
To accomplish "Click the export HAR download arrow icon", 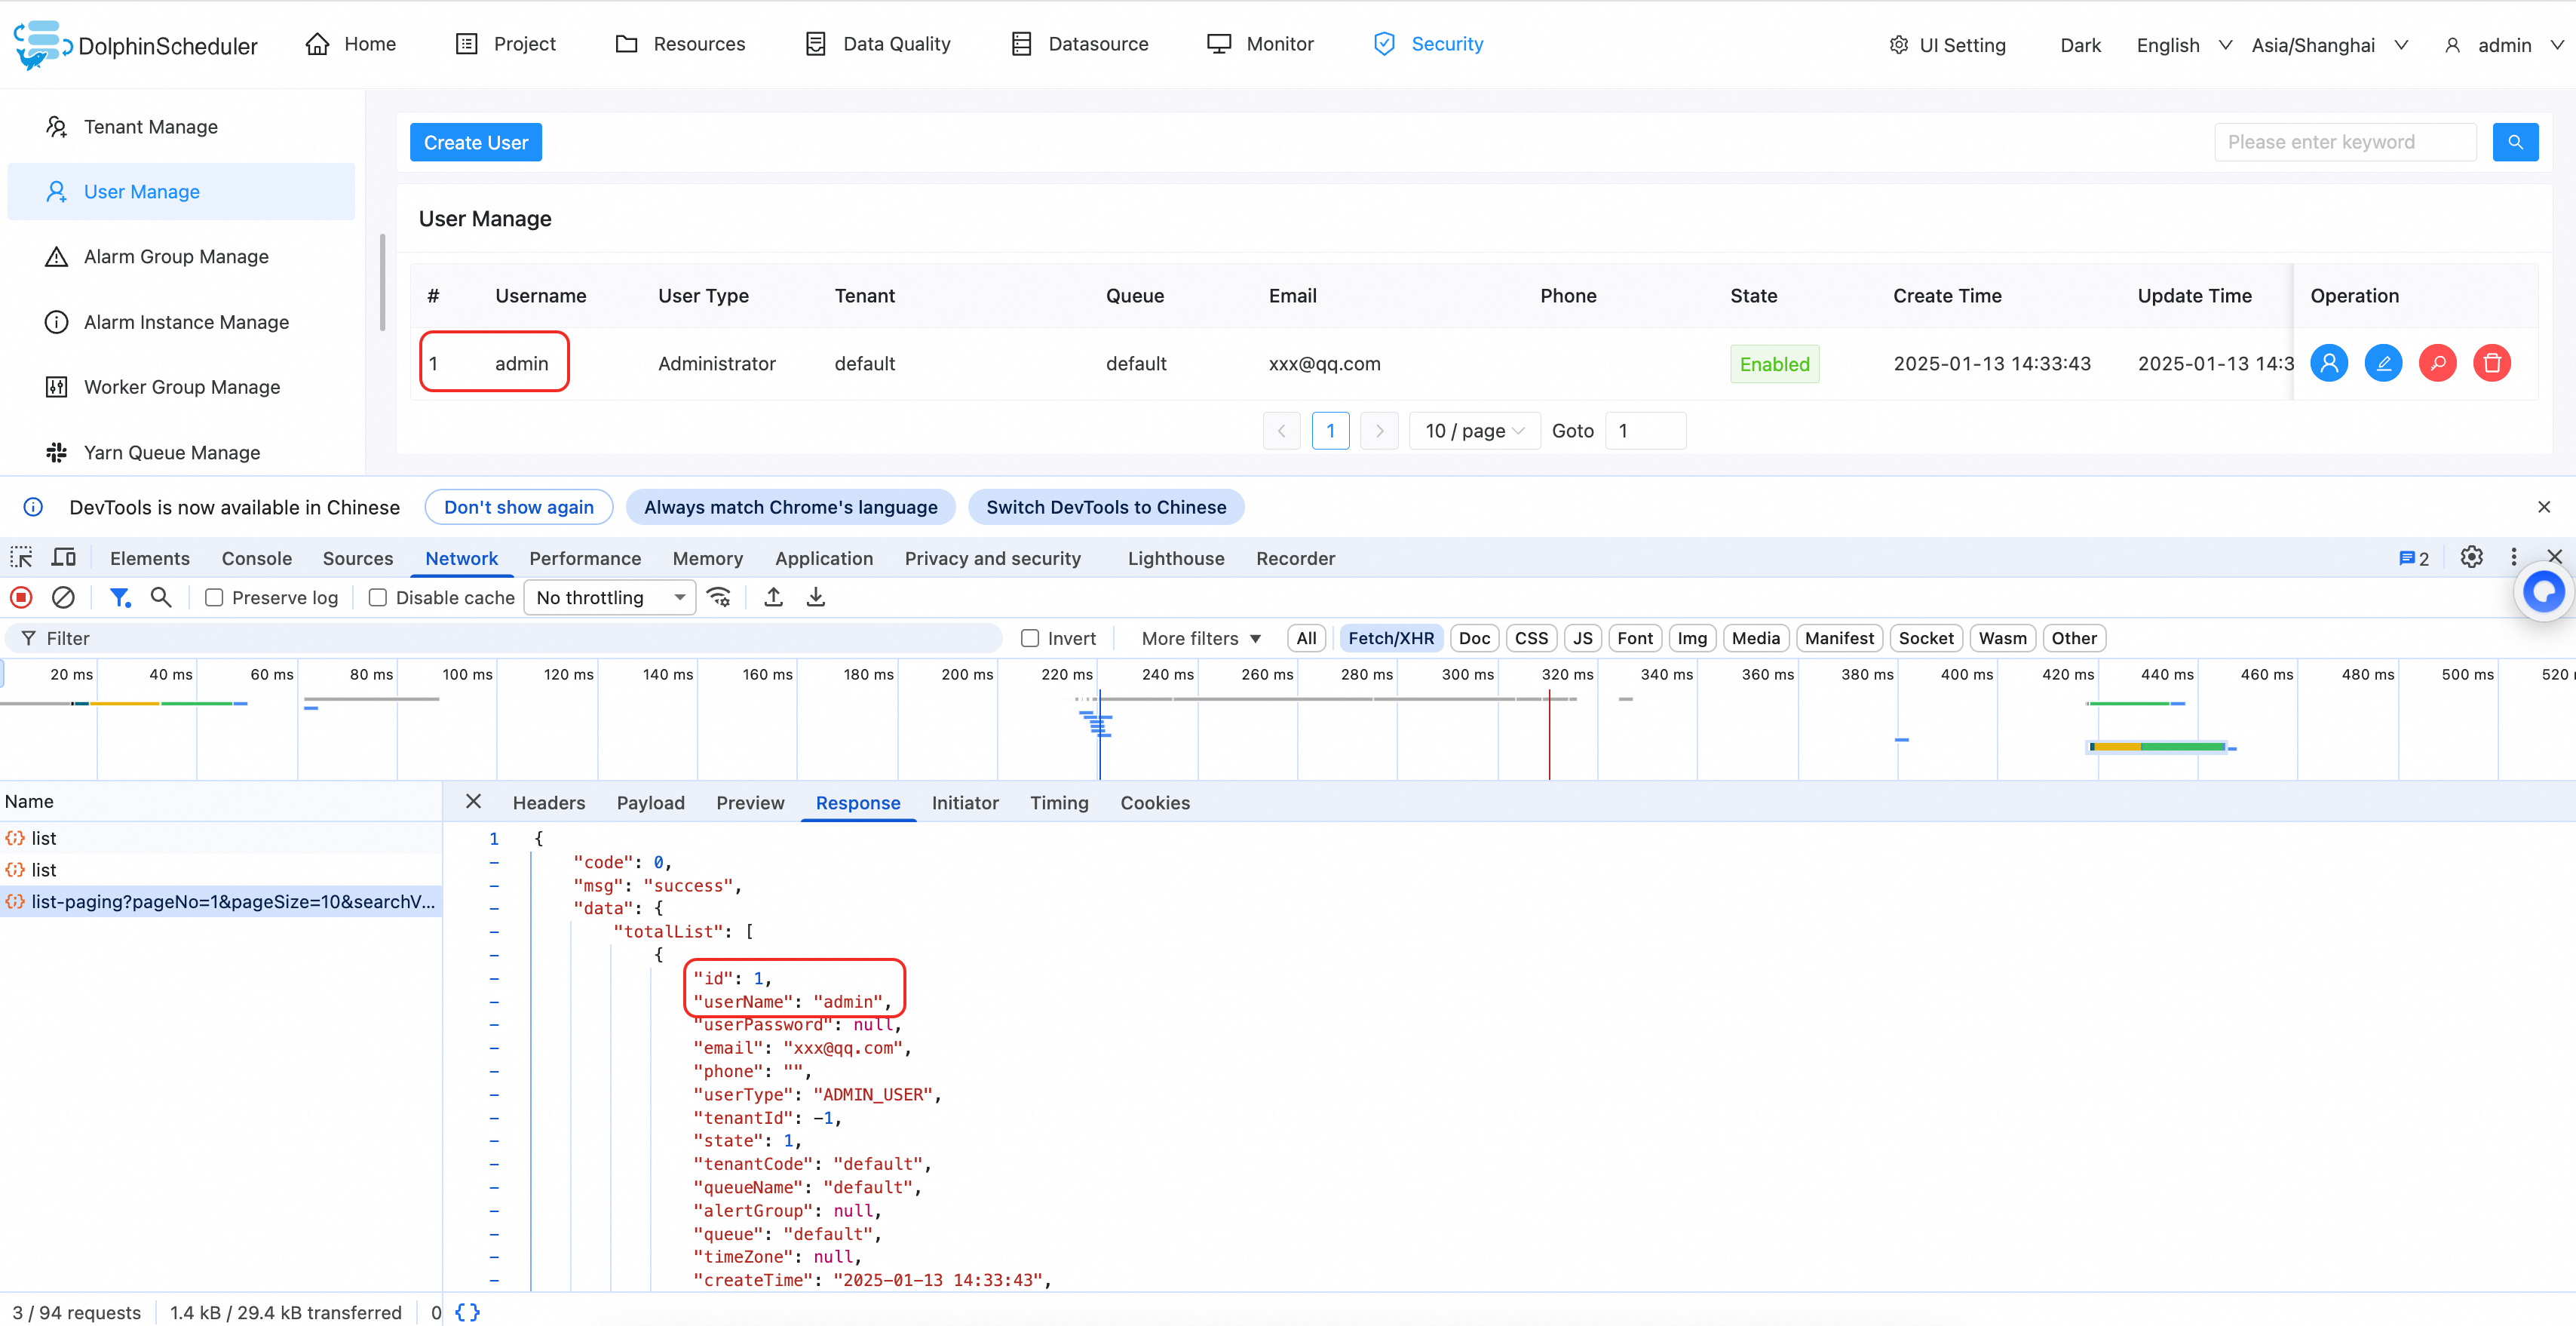I will pos(816,597).
